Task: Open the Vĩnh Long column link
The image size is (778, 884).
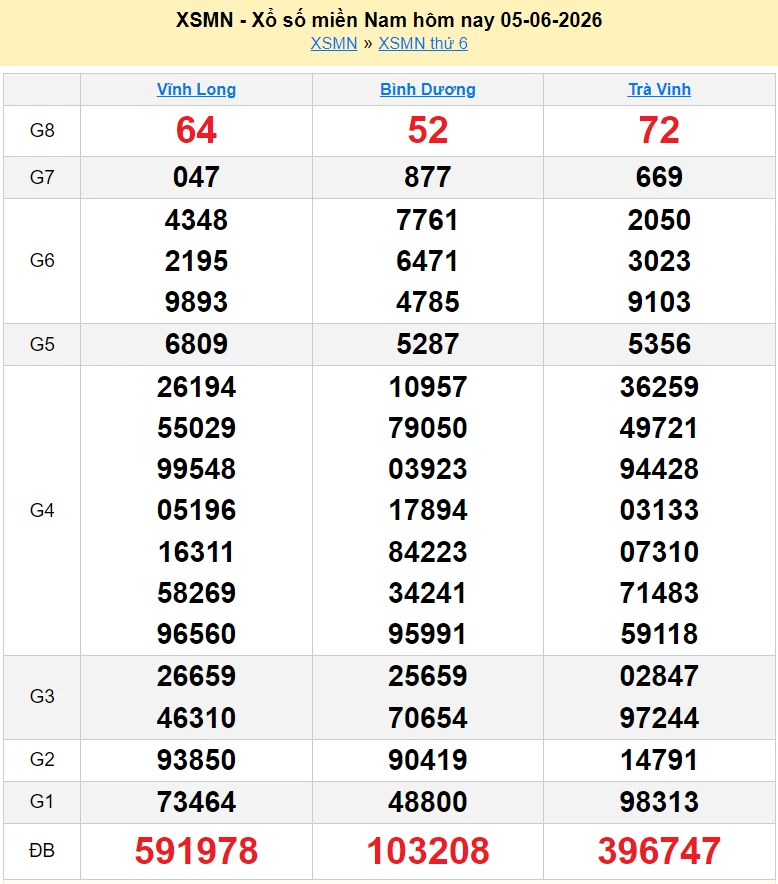Action: pos(196,89)
